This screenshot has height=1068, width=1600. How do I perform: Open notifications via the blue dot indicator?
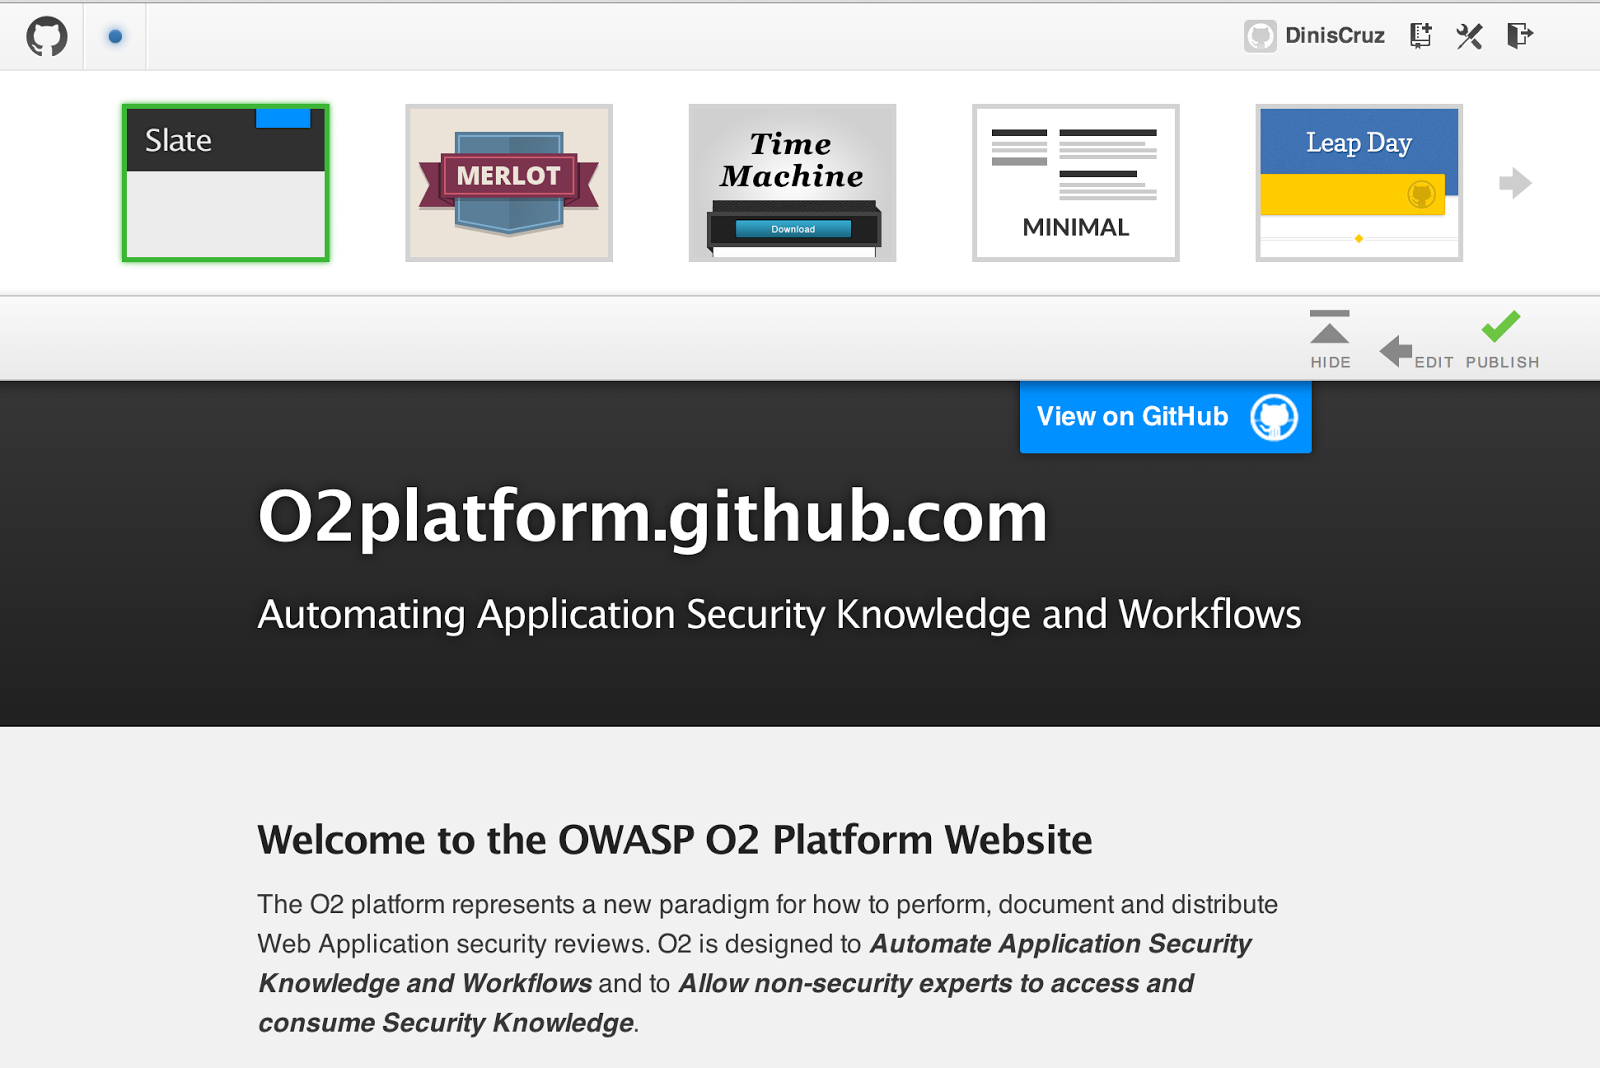115,37
